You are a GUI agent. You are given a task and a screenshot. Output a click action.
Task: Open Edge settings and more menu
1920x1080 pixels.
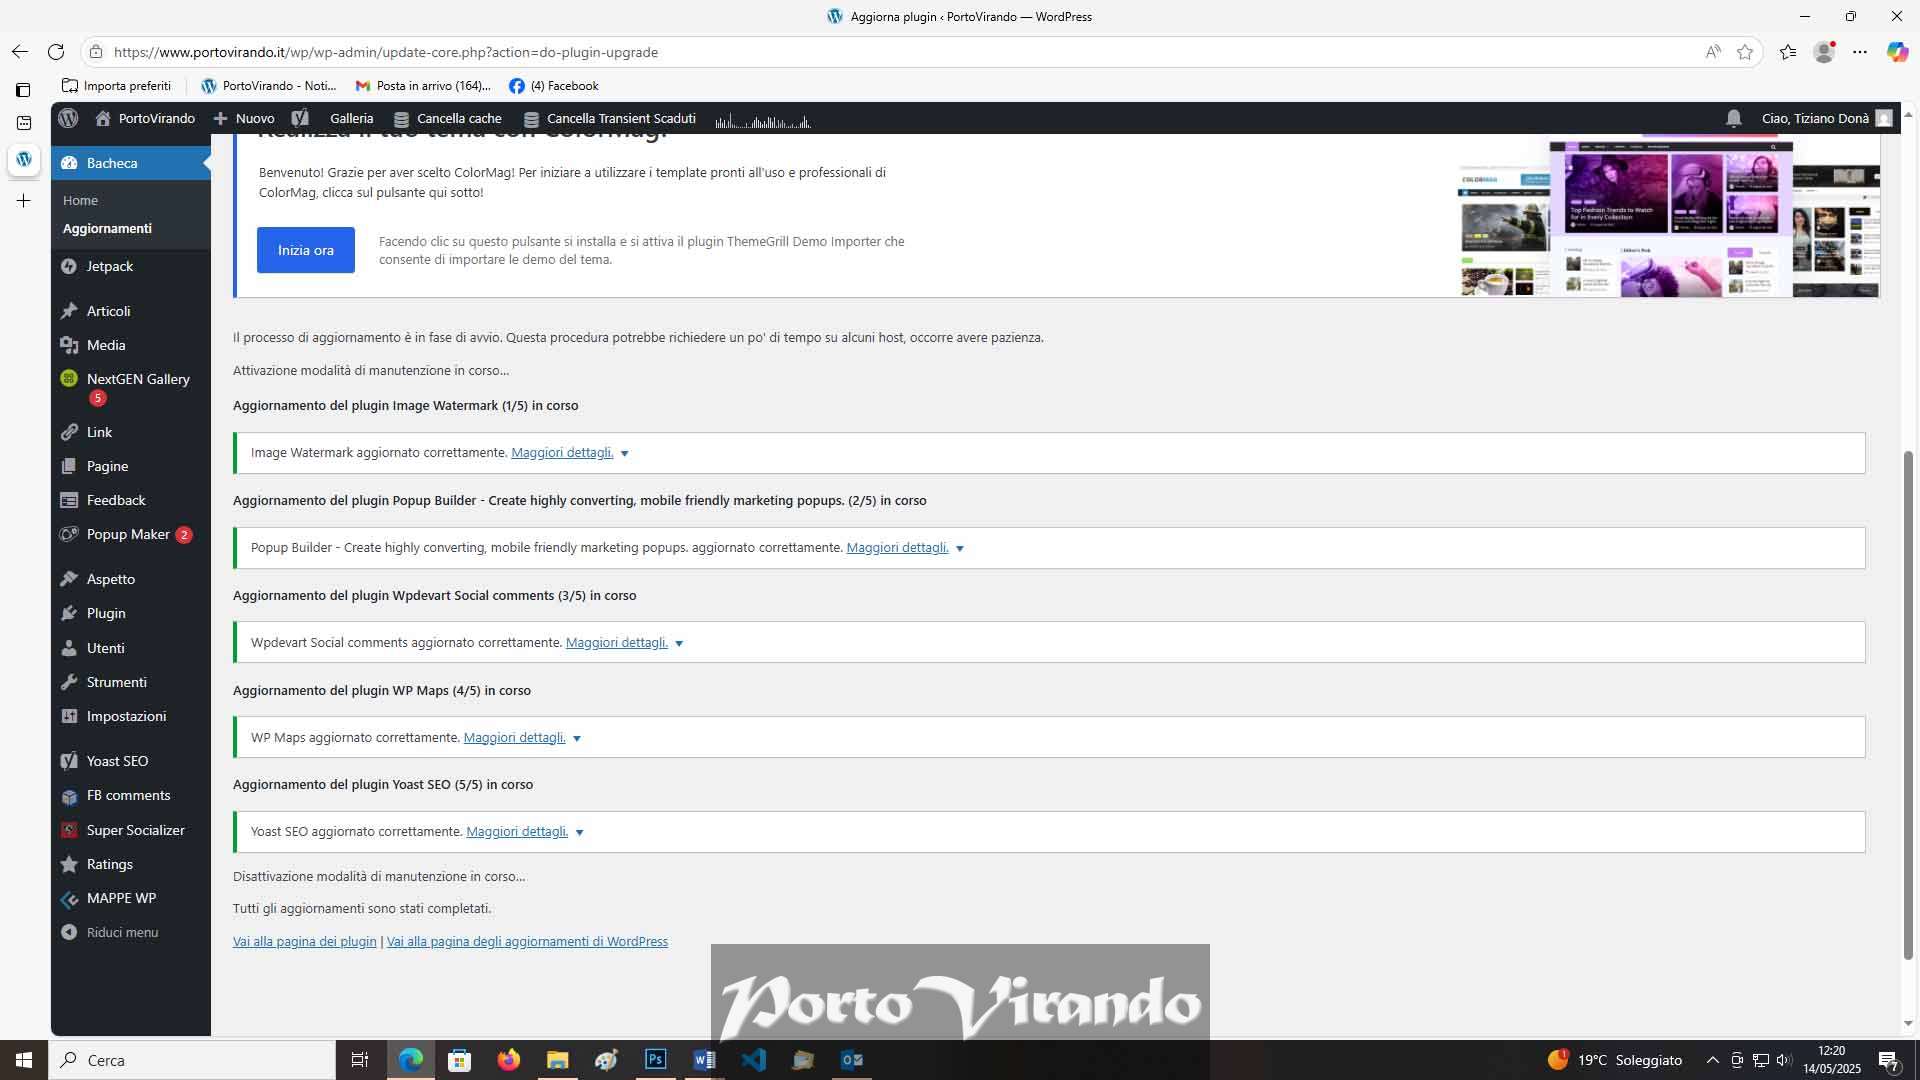click(1860, 52)
